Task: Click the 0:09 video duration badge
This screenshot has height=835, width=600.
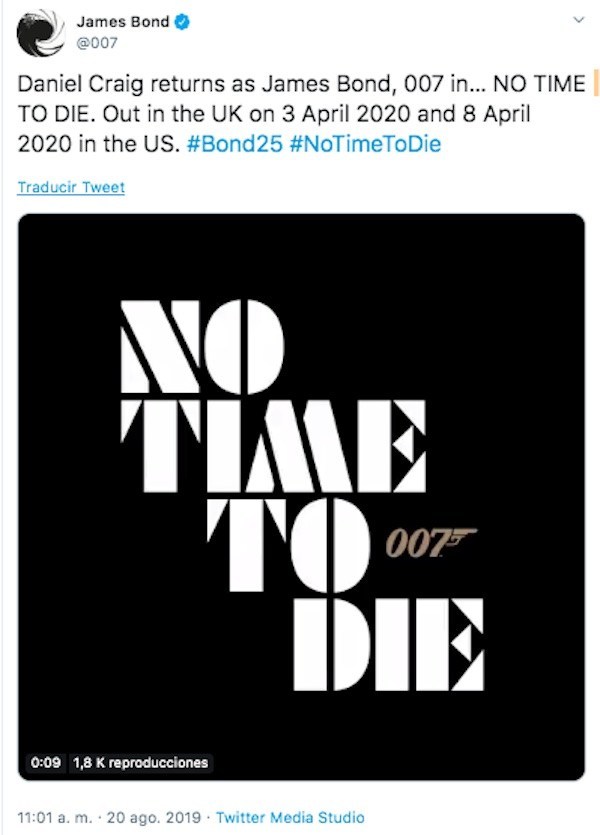Action: 47,762
